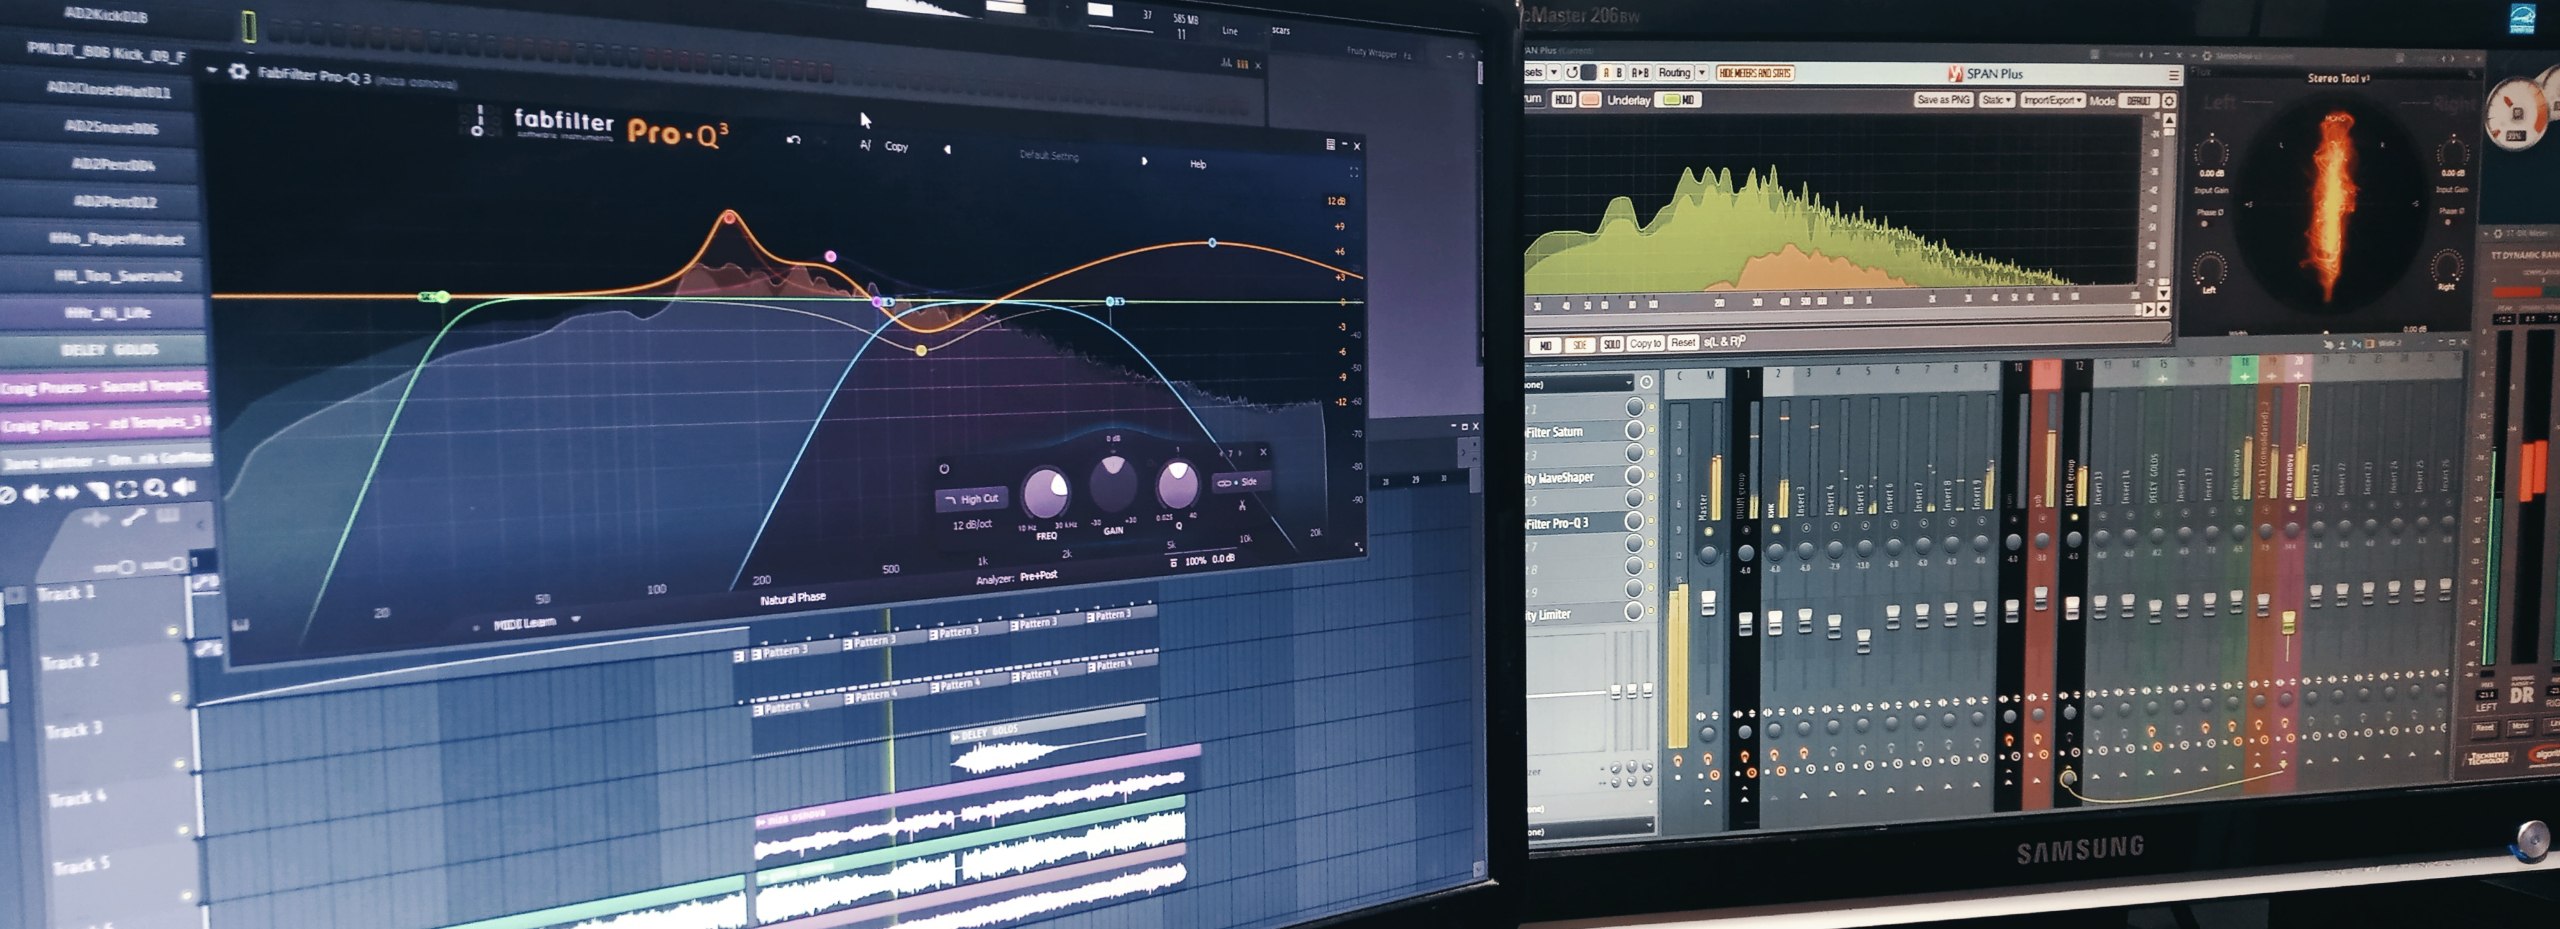Viewport: 2560px width, 929px height.
Task: Click the orange spectrum color swatch
Action: coord(1590,100)
